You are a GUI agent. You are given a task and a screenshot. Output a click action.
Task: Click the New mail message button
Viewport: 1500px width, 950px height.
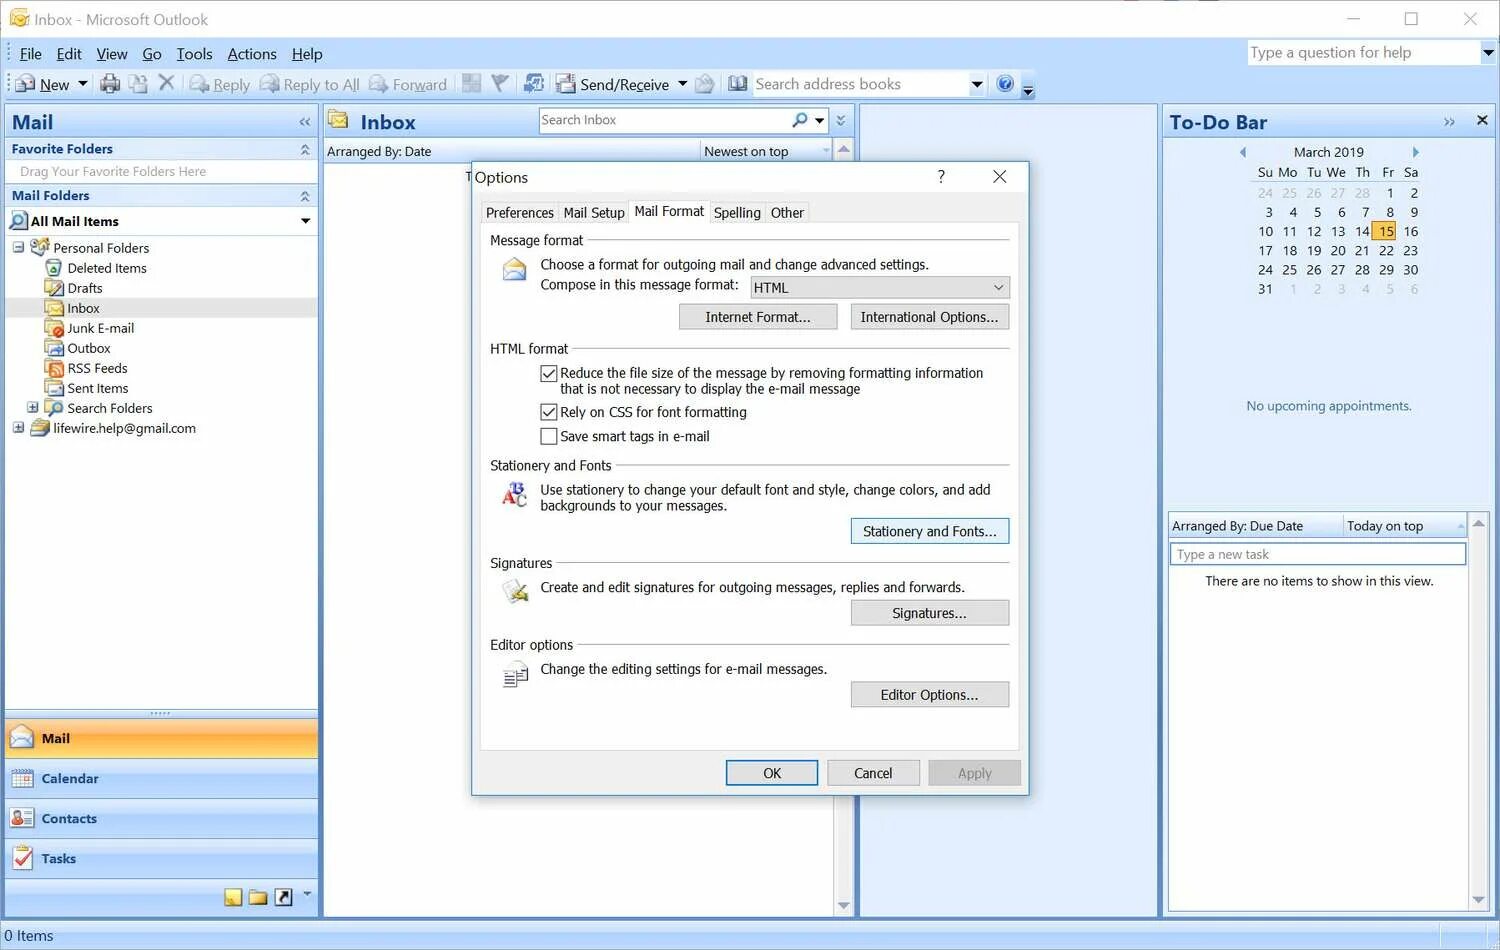[42, 85]
